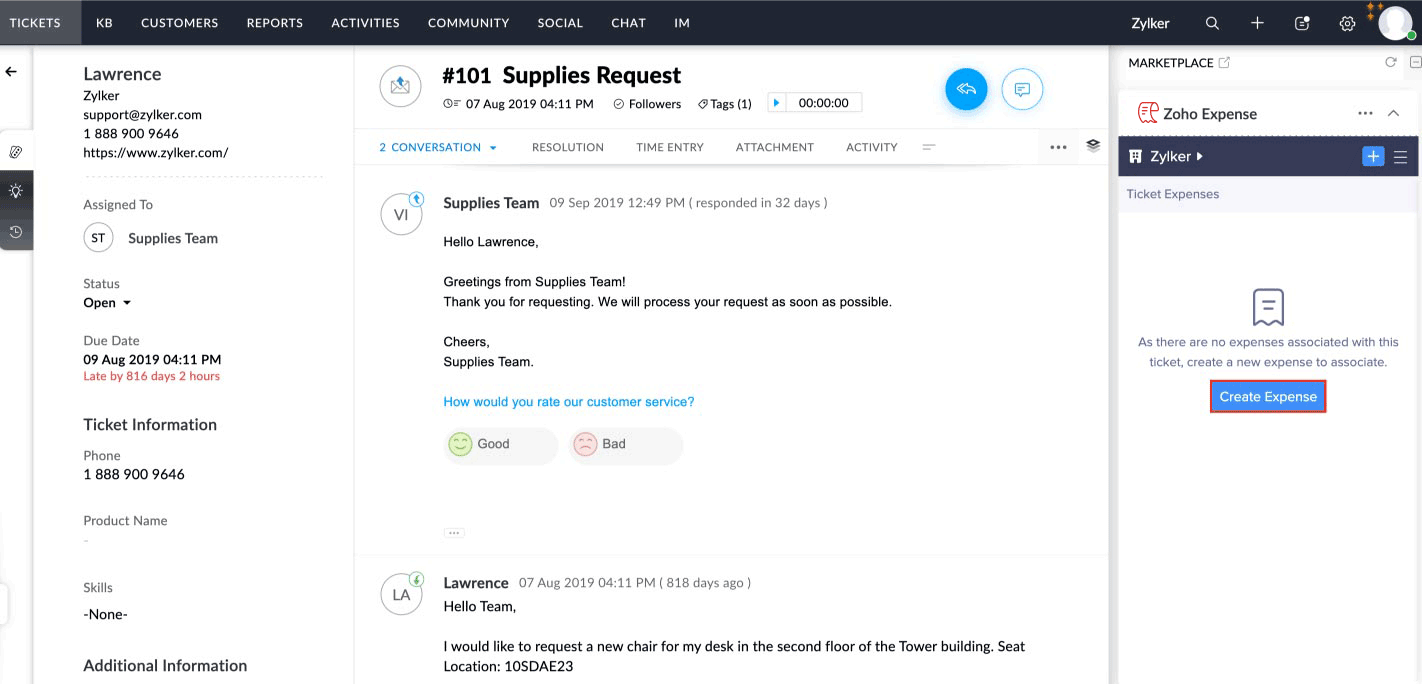Image resolution: width=1422 pixels, height=684 pixels.
Task: Expand the Conversation filter dropdown arrow
Action: [492, 147]
